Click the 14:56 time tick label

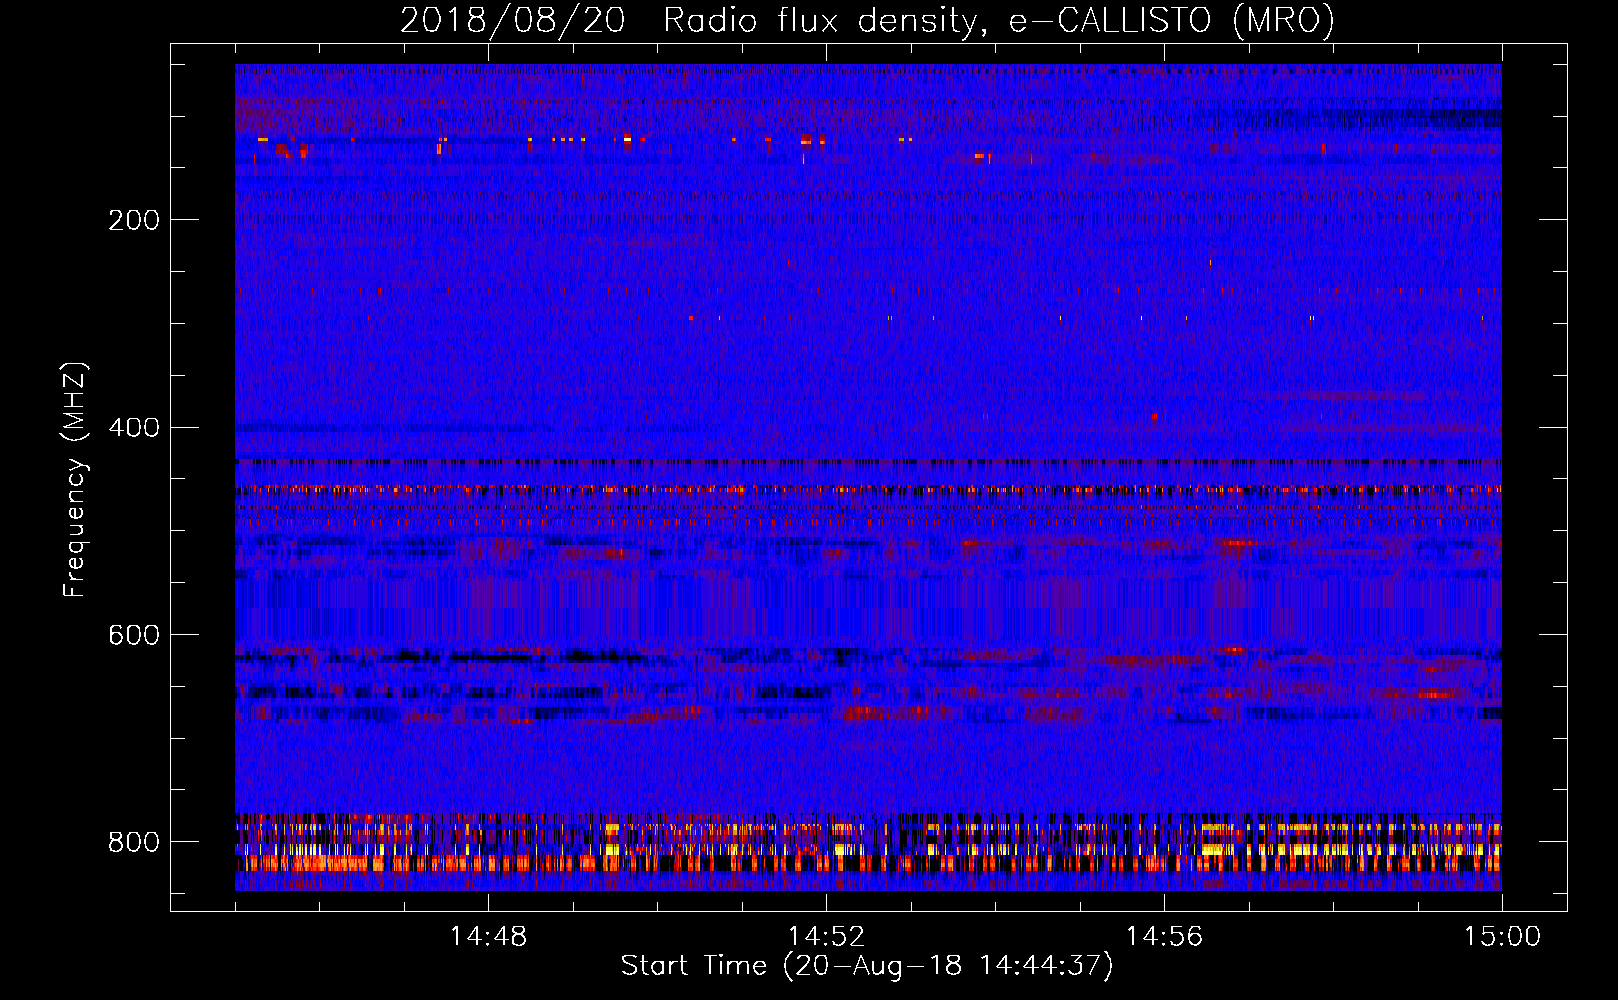1164,937
